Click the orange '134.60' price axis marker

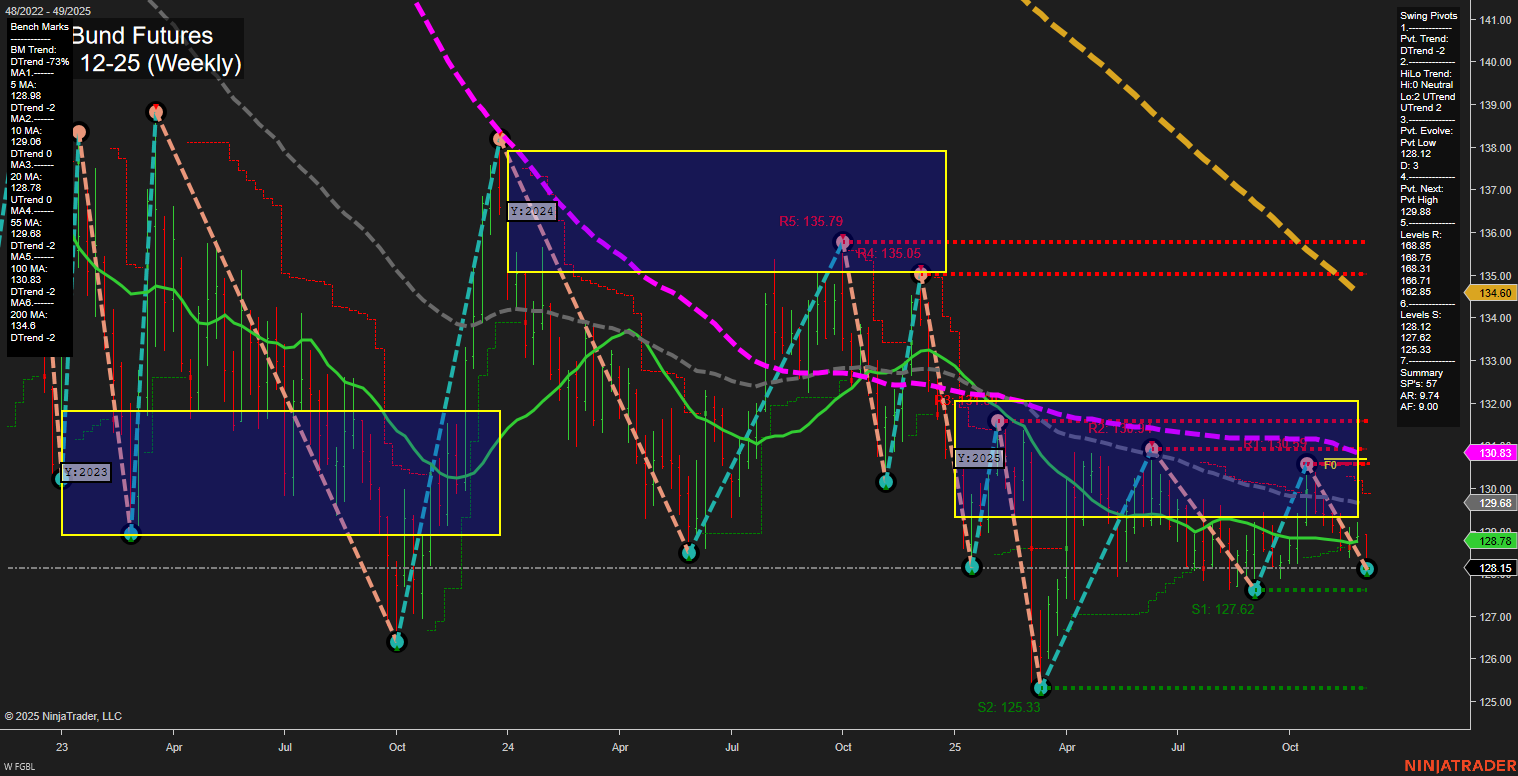pyautogui.click(x=1490, y=293)
